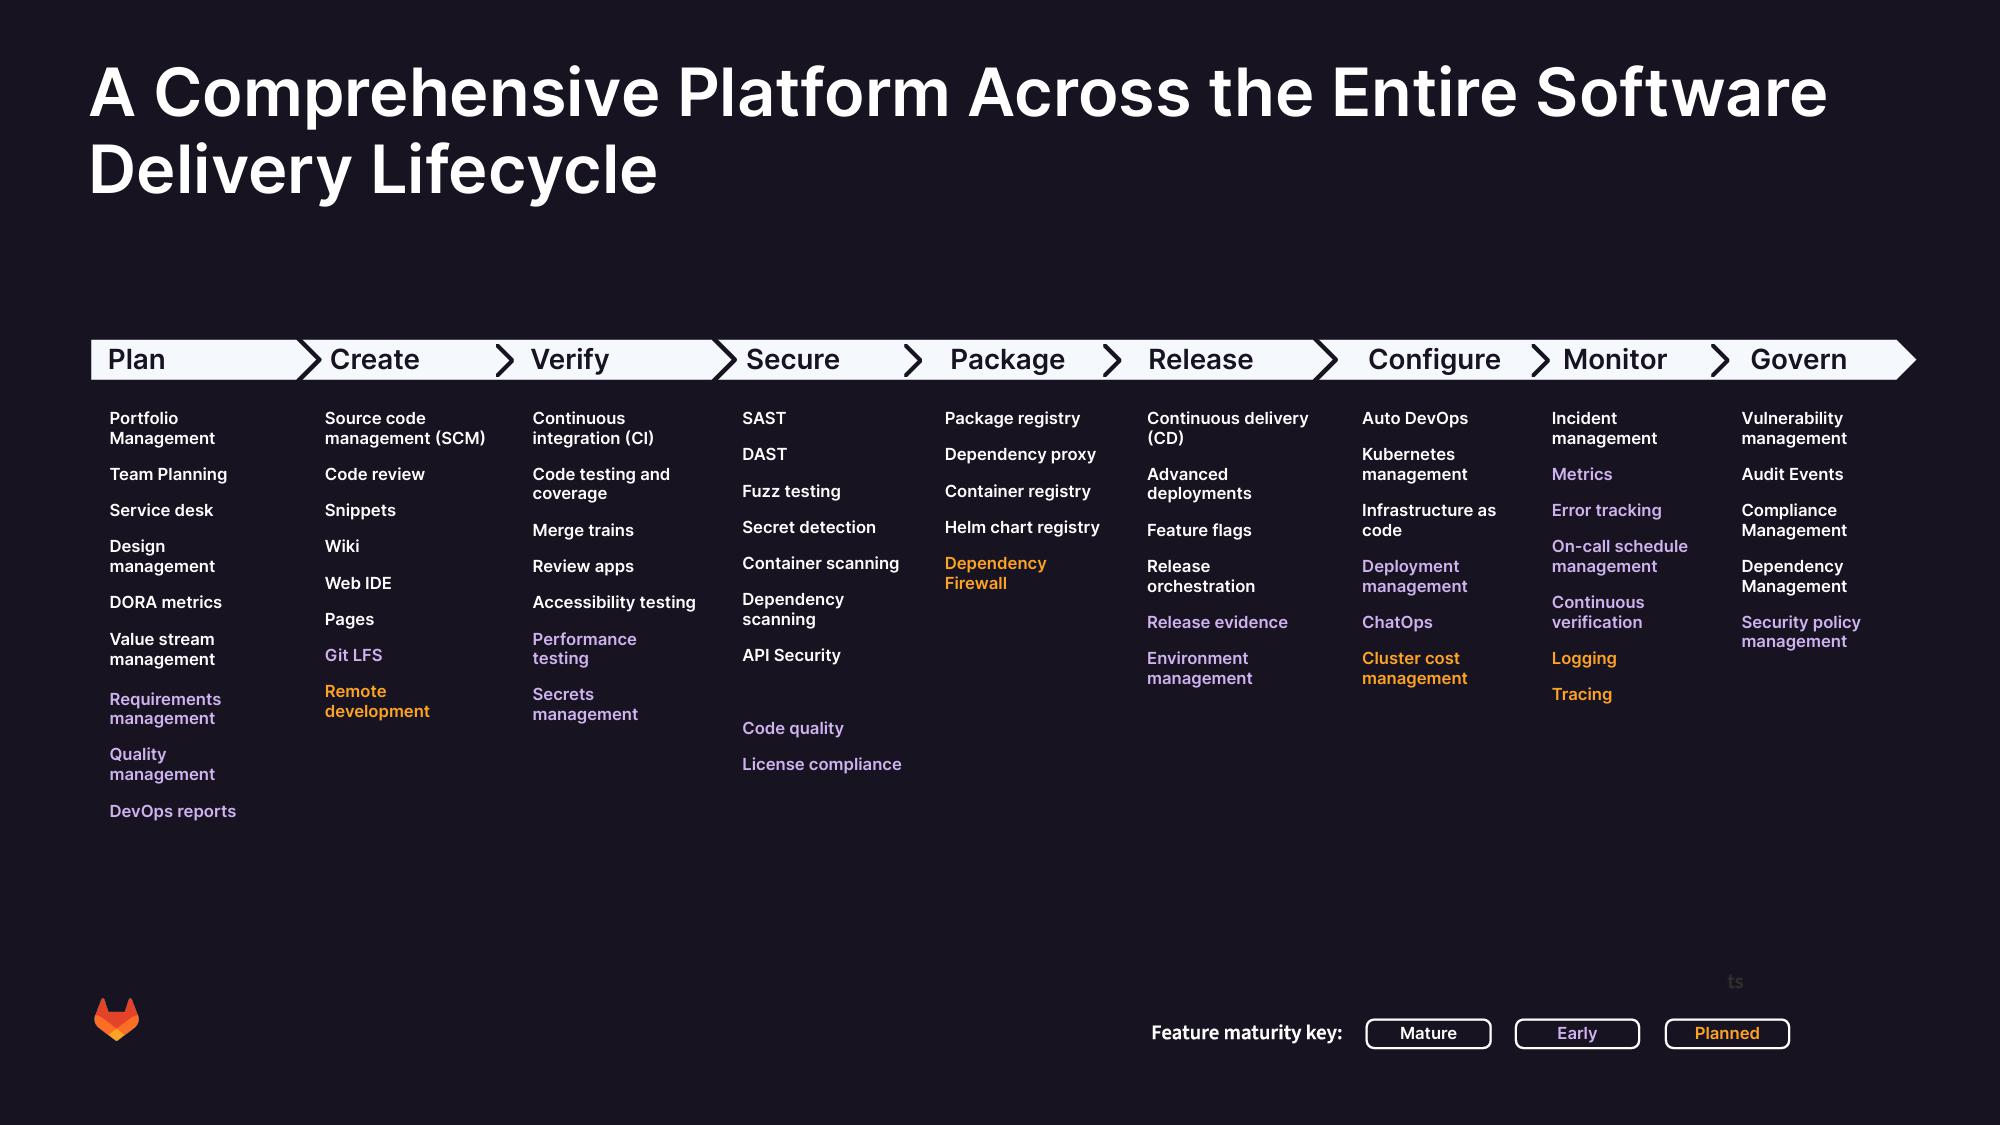The image size is (2000, 1125).
Task: Expand the Configure stage section
Action: 1434,359
